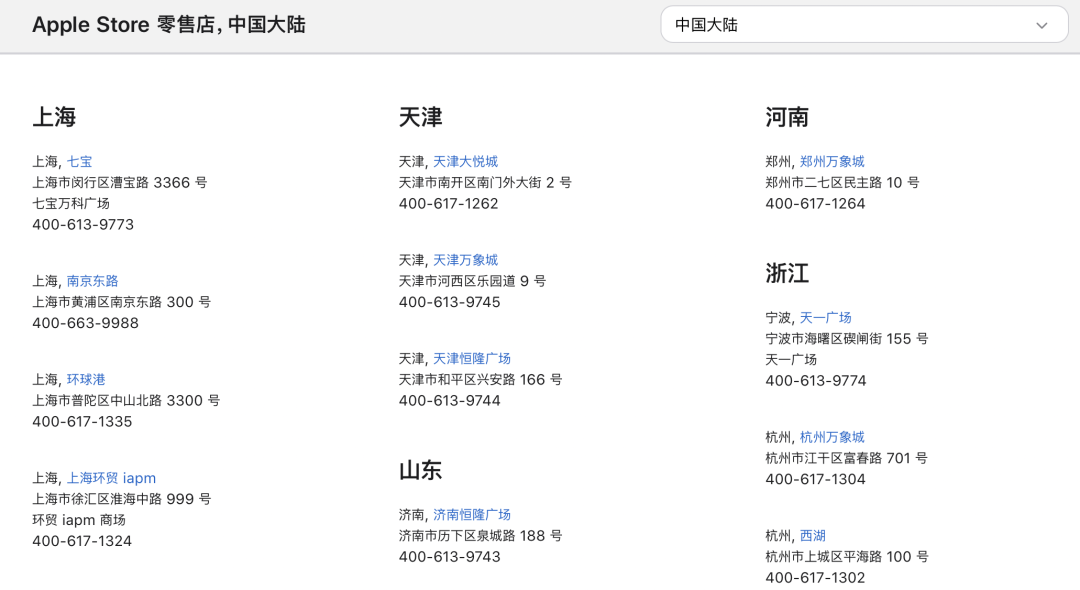Click the 天津 section heading

click(420, 117)
